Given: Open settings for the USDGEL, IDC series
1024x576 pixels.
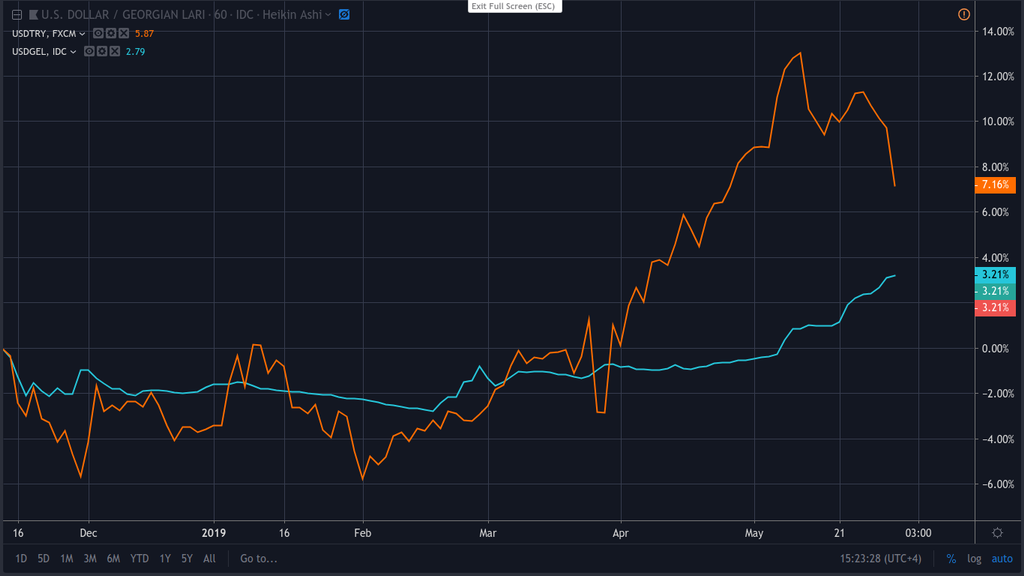Looking at the screenshot, I should (x=102, y=52).
